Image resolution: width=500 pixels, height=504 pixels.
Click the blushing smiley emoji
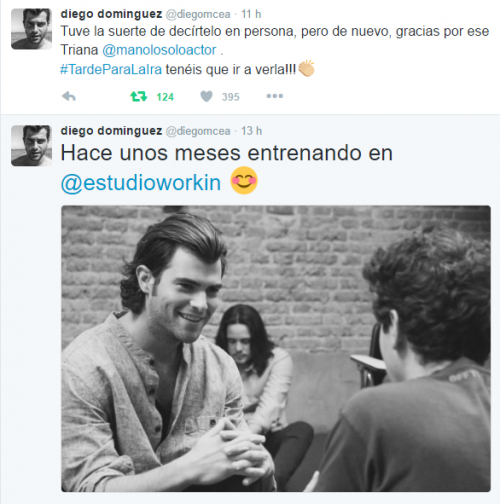[x=244, y=180]
